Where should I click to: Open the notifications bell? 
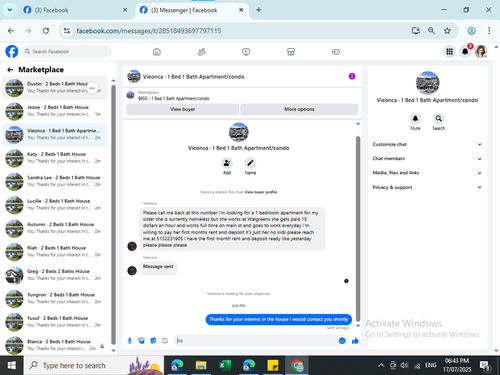[465, 51]
